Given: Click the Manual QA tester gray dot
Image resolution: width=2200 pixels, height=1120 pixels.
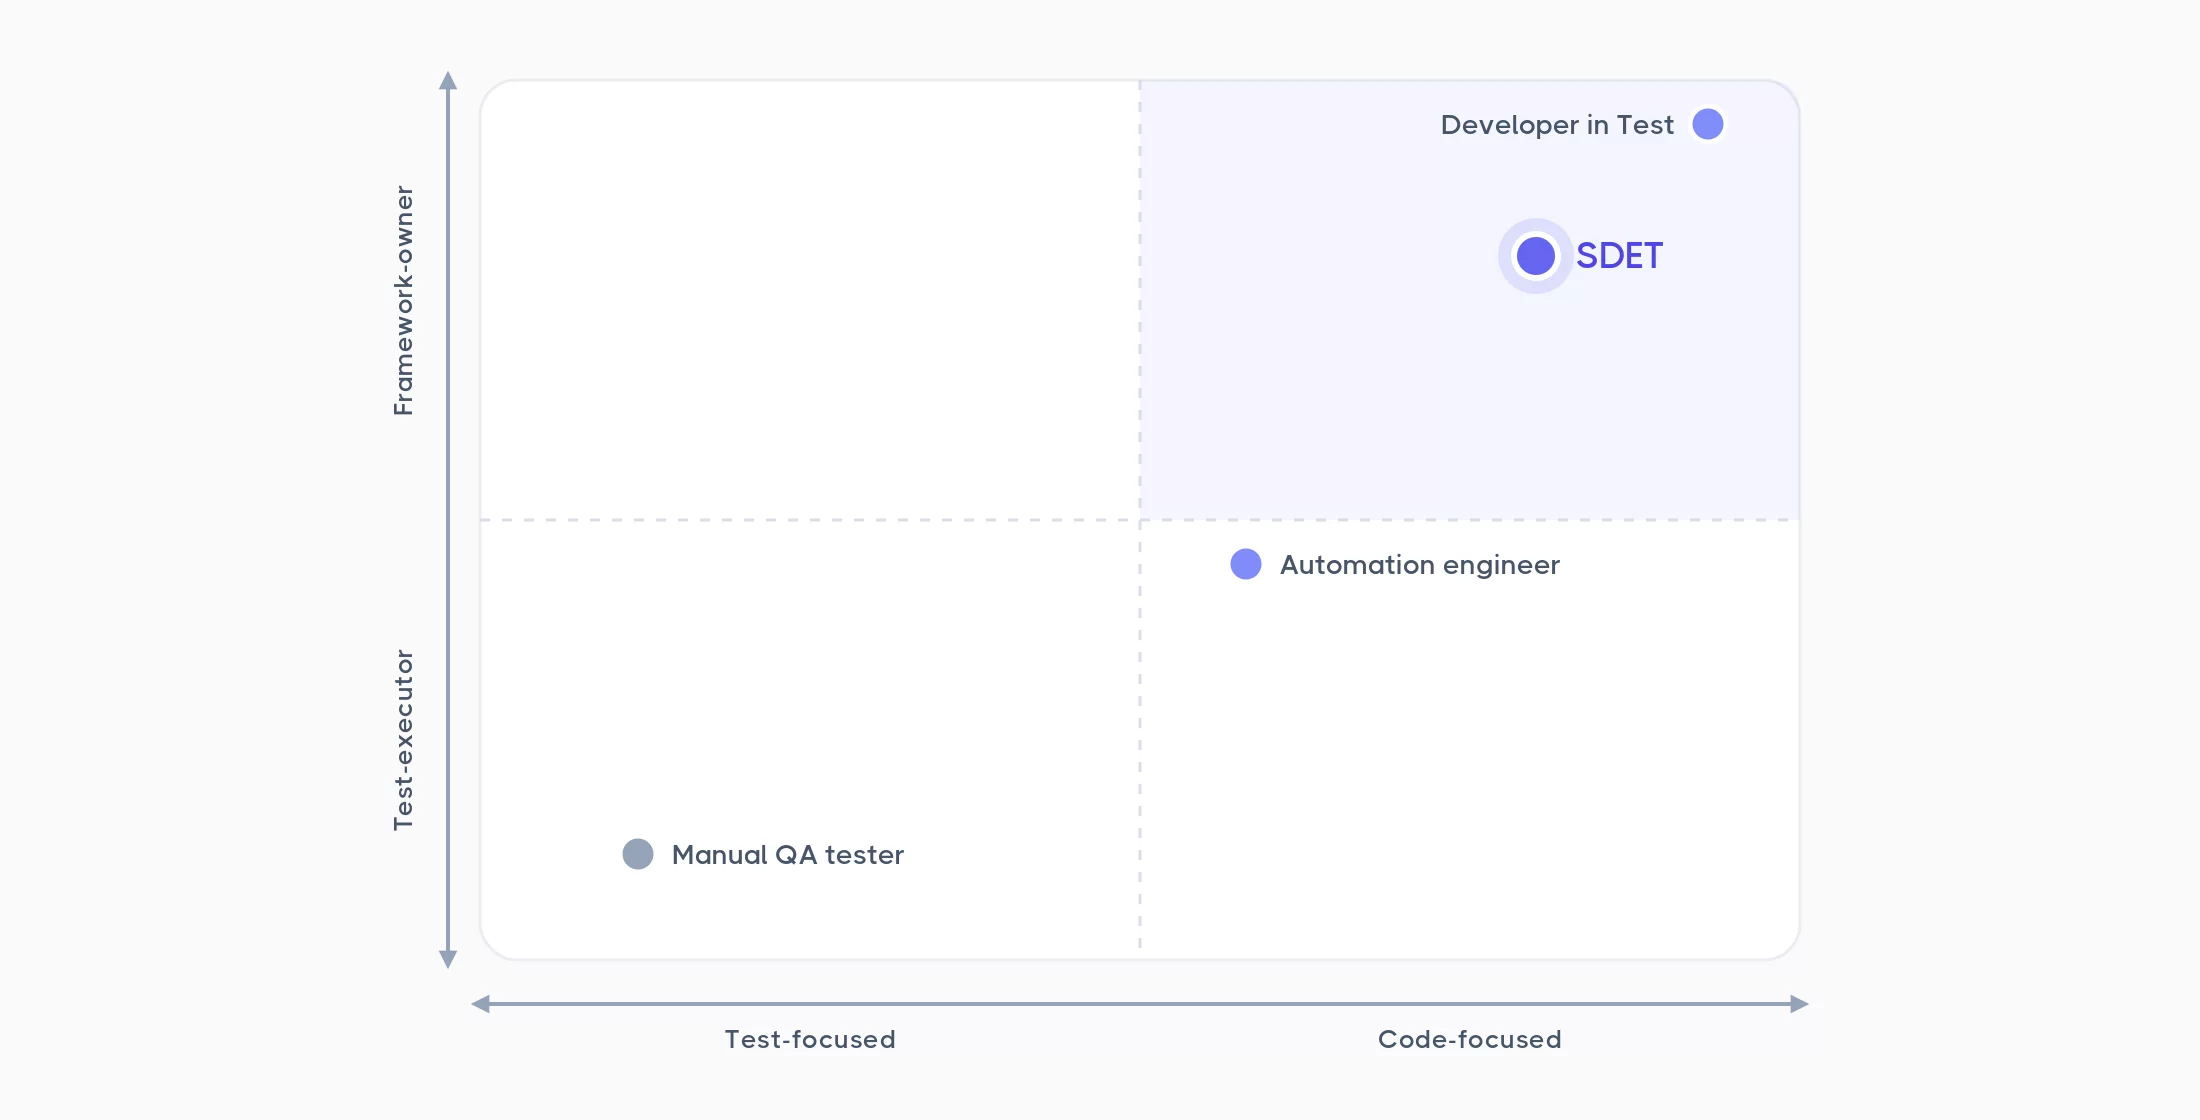Looking at the screenshot, I should click(x=638, y=854).
